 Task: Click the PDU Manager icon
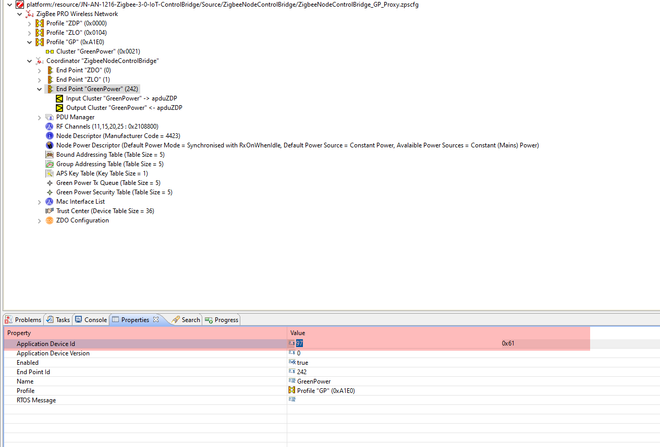[x=50, y=117]
